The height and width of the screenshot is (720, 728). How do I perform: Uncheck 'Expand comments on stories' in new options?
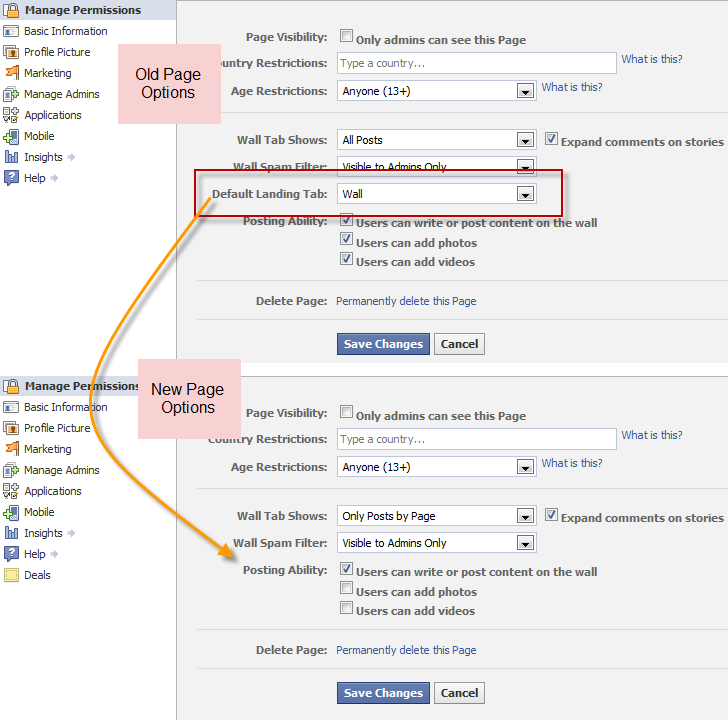click(x=551, y=514)
